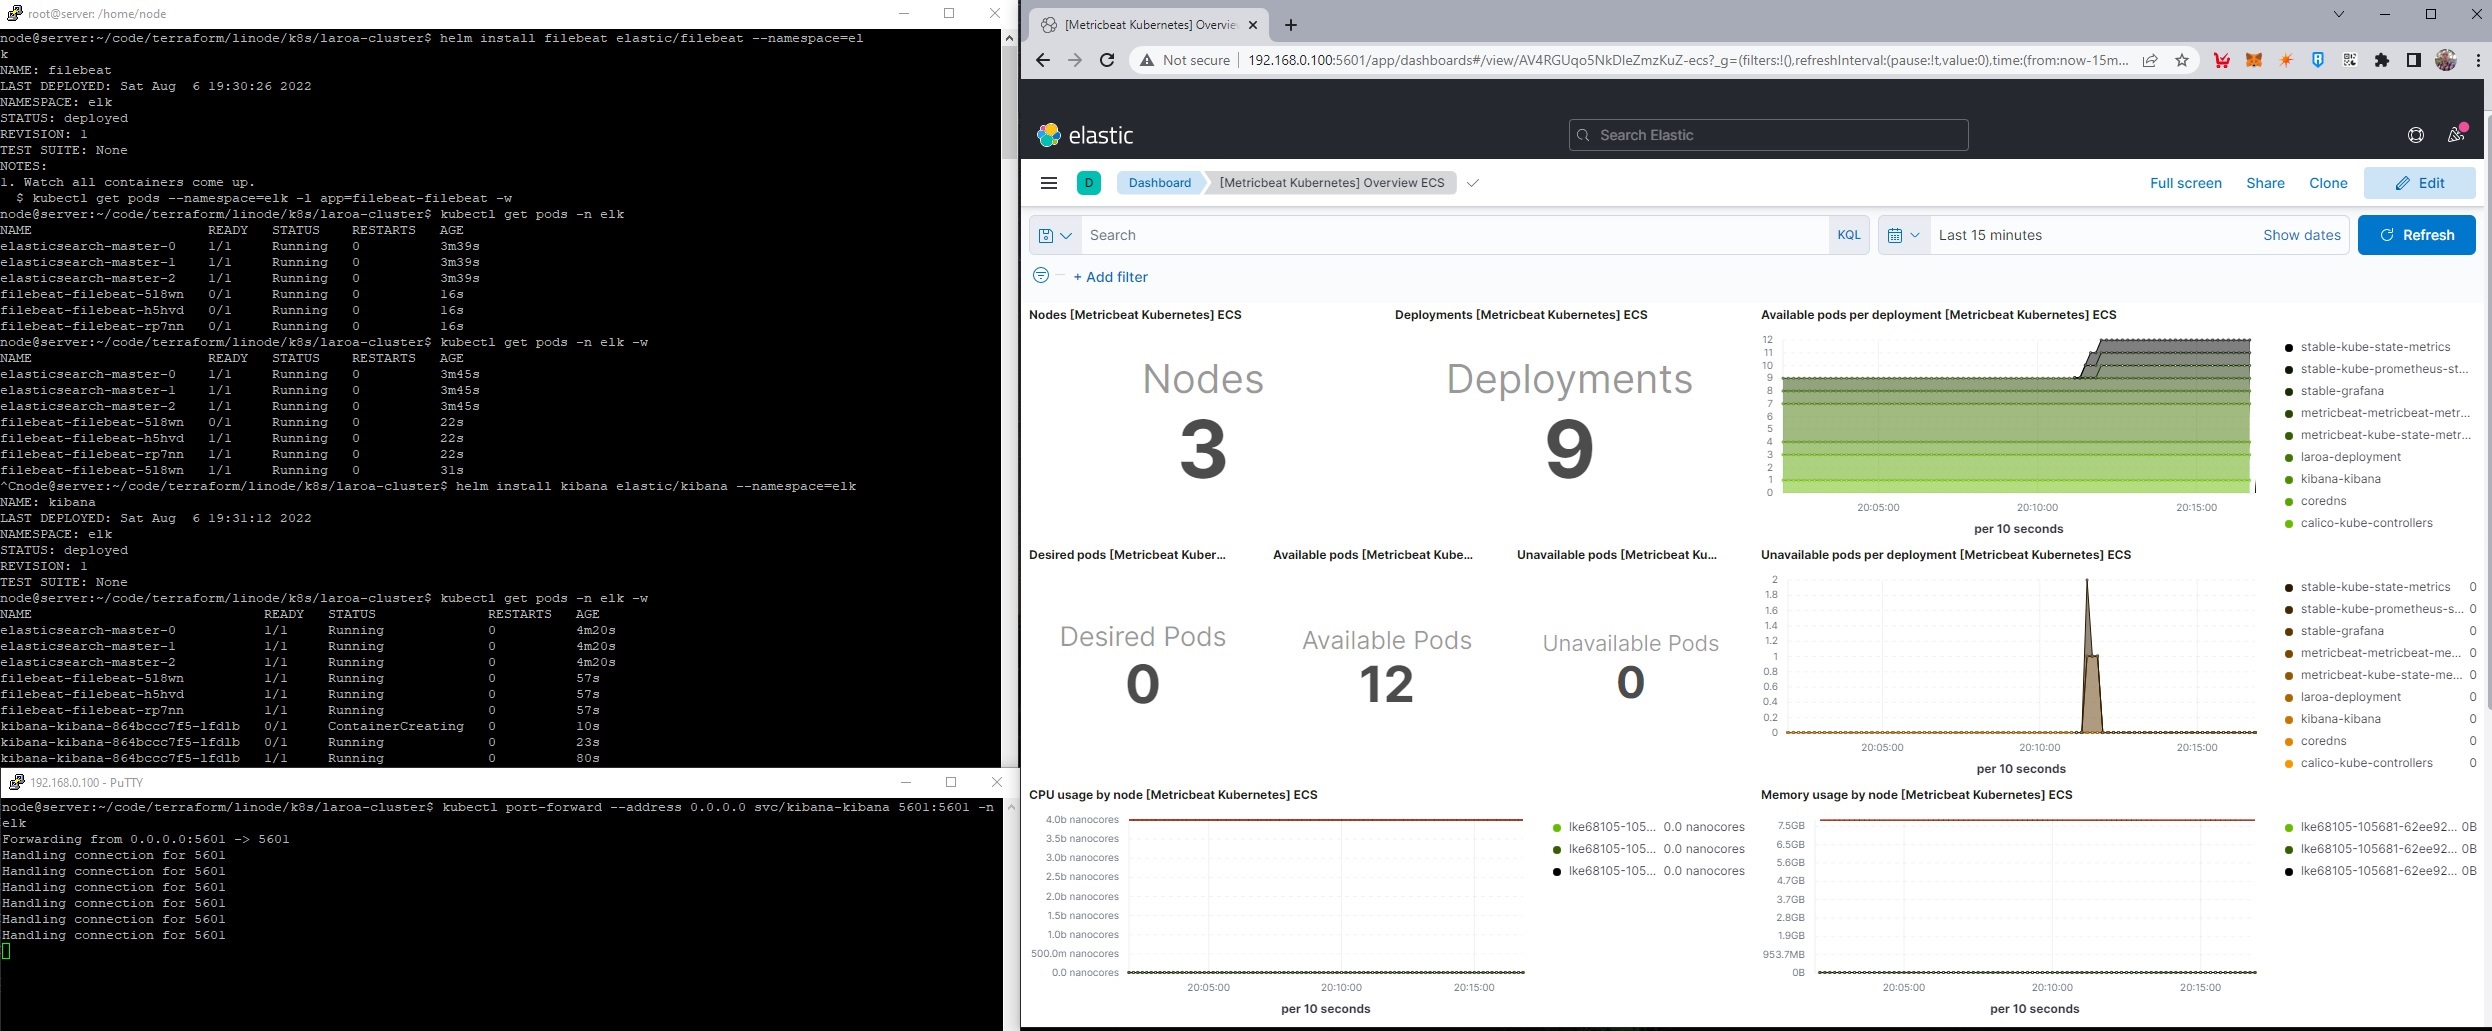Click the Dashboard breadcrumb

click(x=1160, y=183)
